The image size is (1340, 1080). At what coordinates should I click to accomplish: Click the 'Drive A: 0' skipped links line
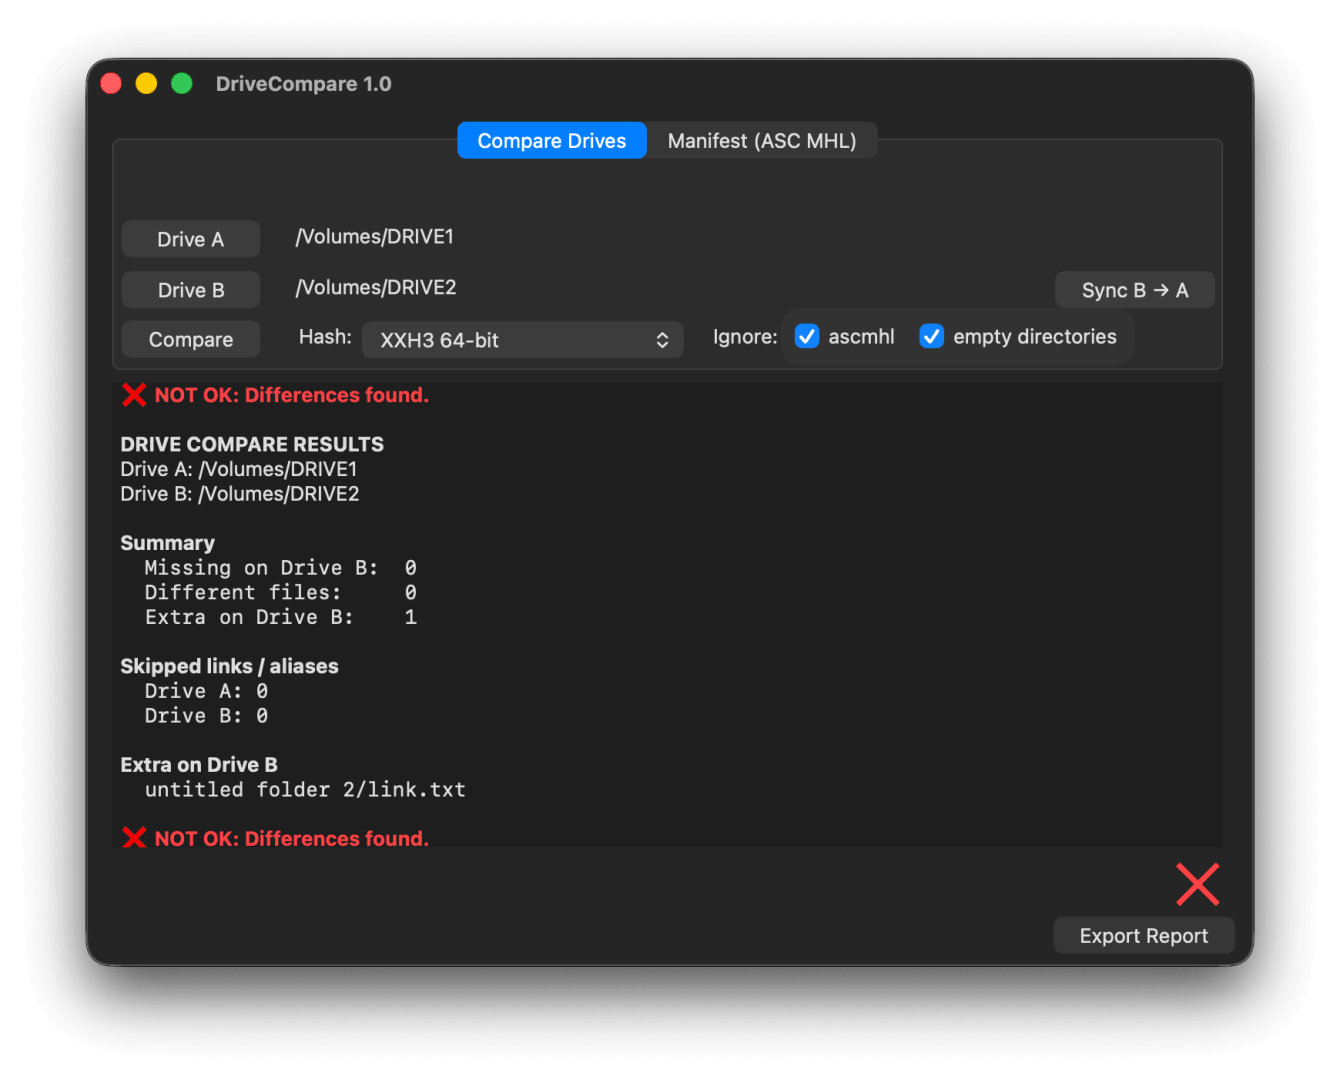[x=206, y=691]
